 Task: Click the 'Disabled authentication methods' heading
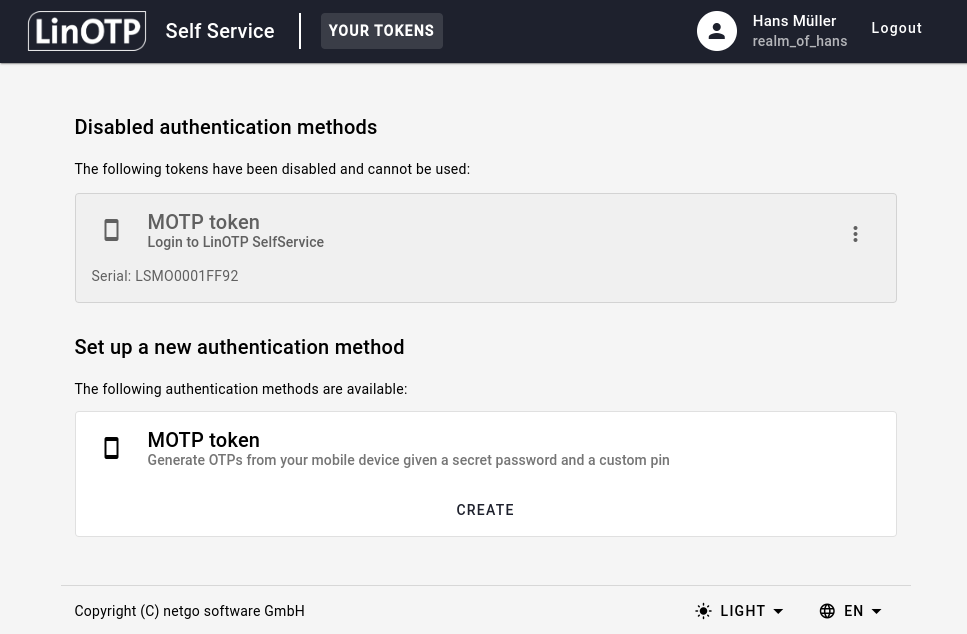point(225,127)
